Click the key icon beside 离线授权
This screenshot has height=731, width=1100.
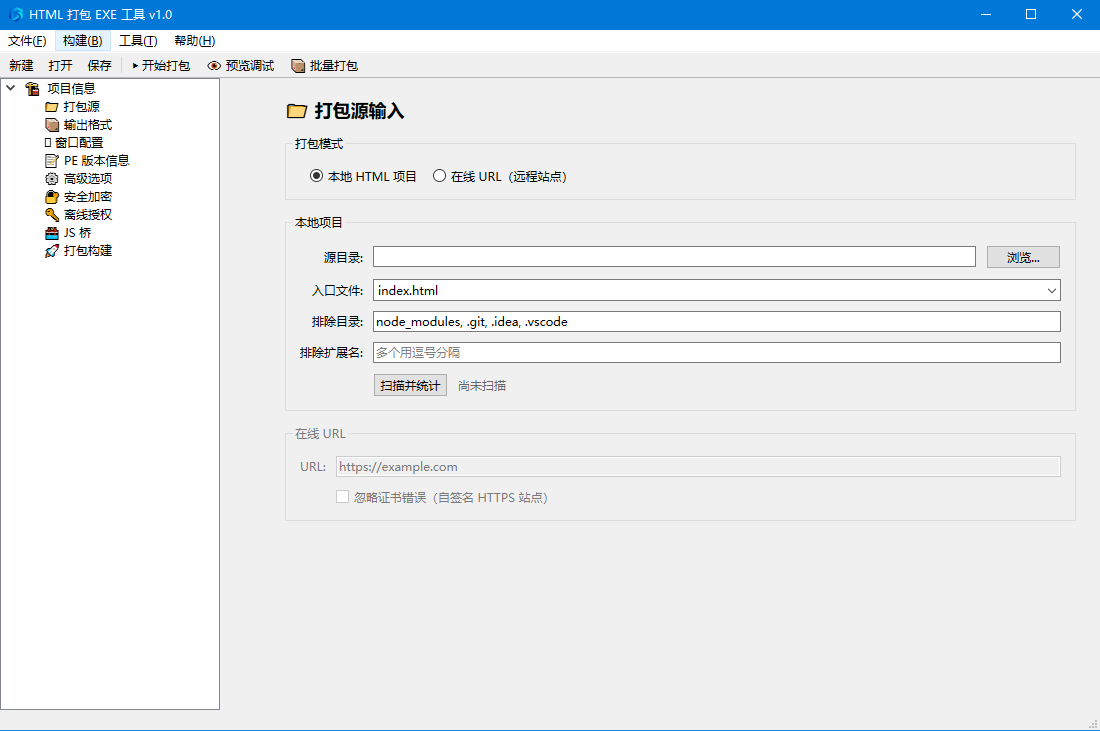point(51,215)
